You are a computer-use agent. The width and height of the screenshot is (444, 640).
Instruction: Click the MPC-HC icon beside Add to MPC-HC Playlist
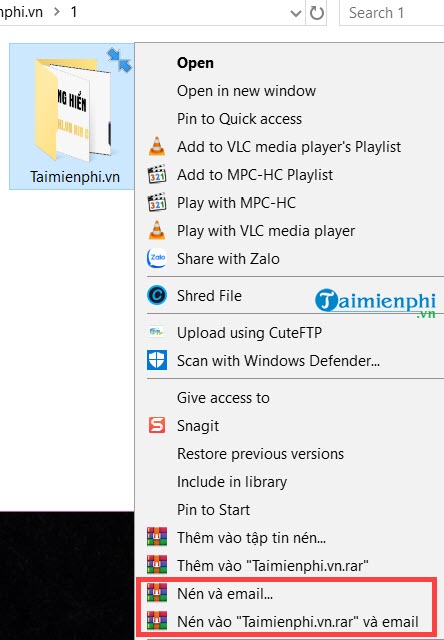pos(157,175)
